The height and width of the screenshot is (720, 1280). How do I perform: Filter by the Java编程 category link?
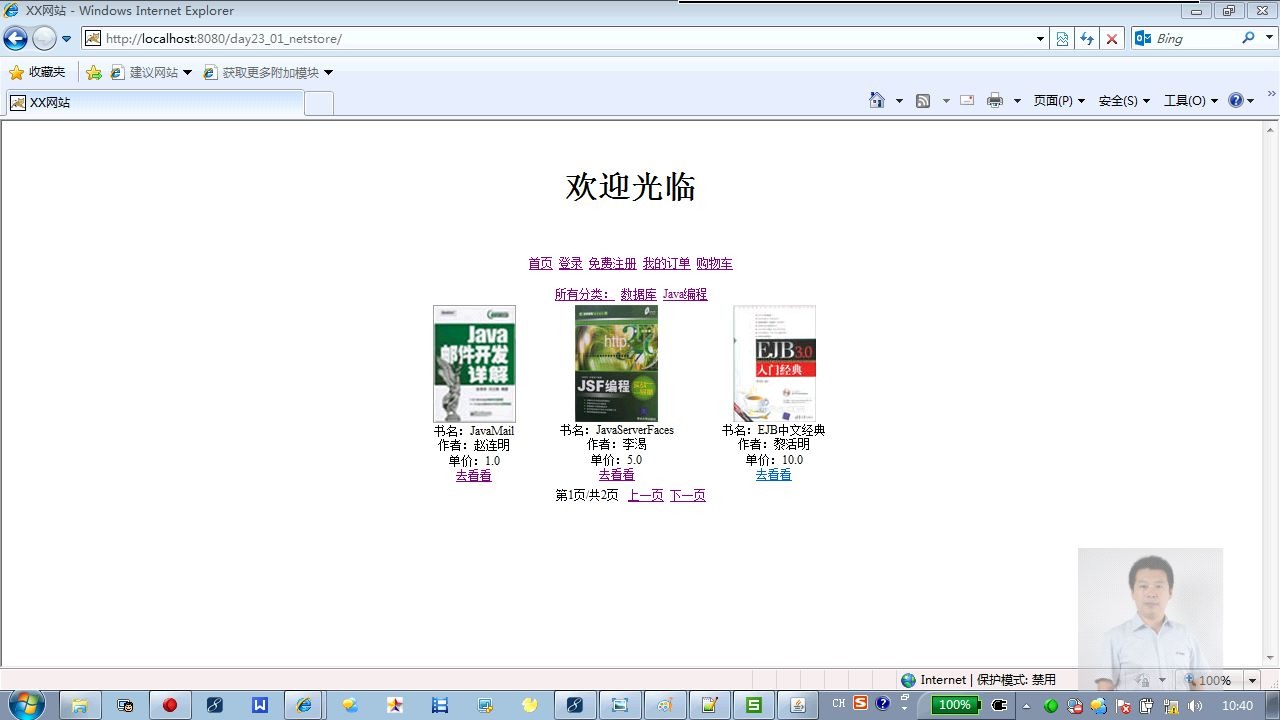click(685, 295)
